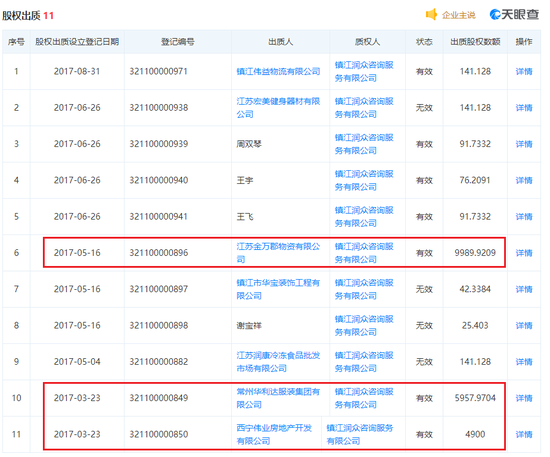Select the name 王宇
550x457 pixels.
[x=245, y=180]
